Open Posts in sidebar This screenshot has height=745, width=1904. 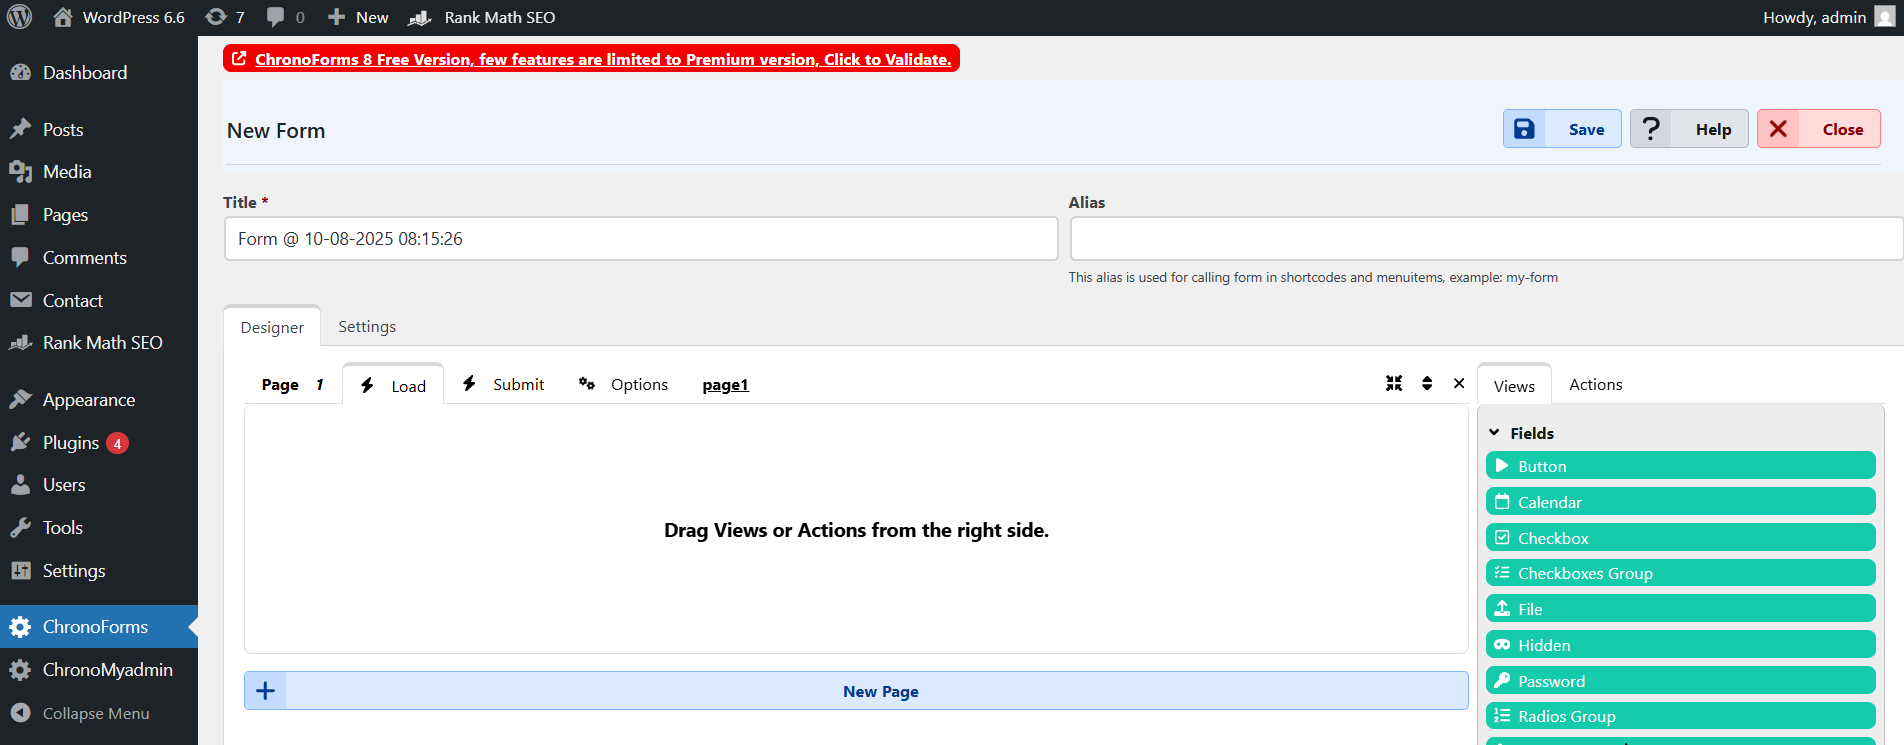click(x=98, y=130)
